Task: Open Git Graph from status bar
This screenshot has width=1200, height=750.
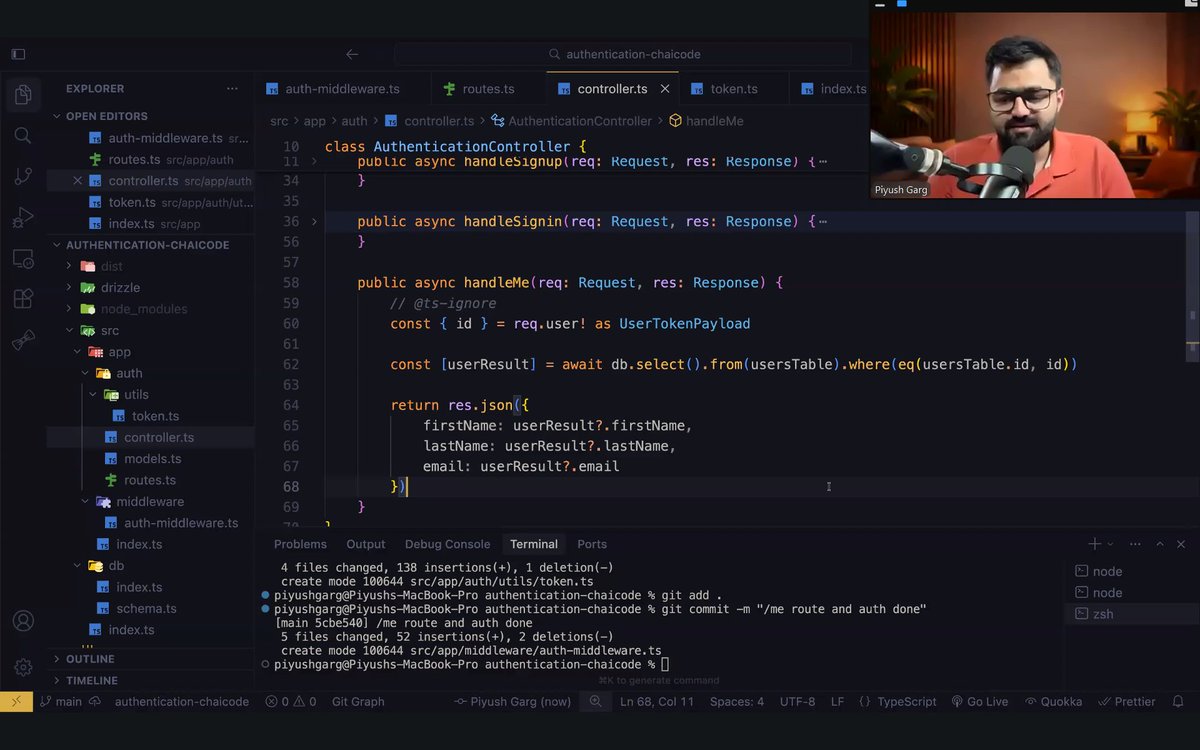Action: (x=358, y=701)
